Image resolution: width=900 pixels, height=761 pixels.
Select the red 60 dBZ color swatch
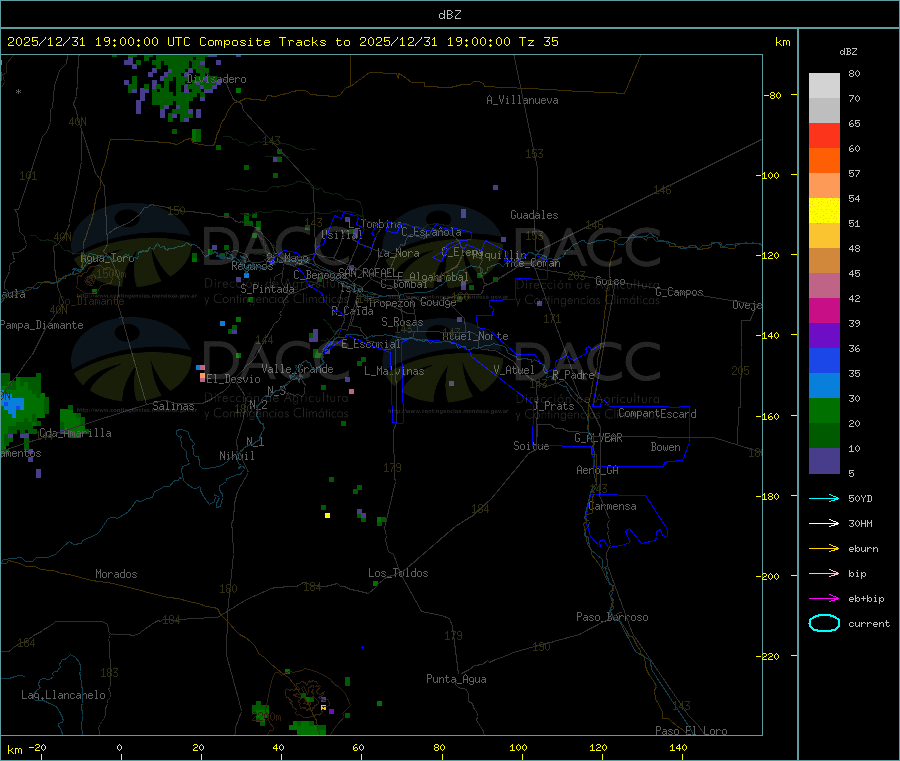click(x=824, y=135)
